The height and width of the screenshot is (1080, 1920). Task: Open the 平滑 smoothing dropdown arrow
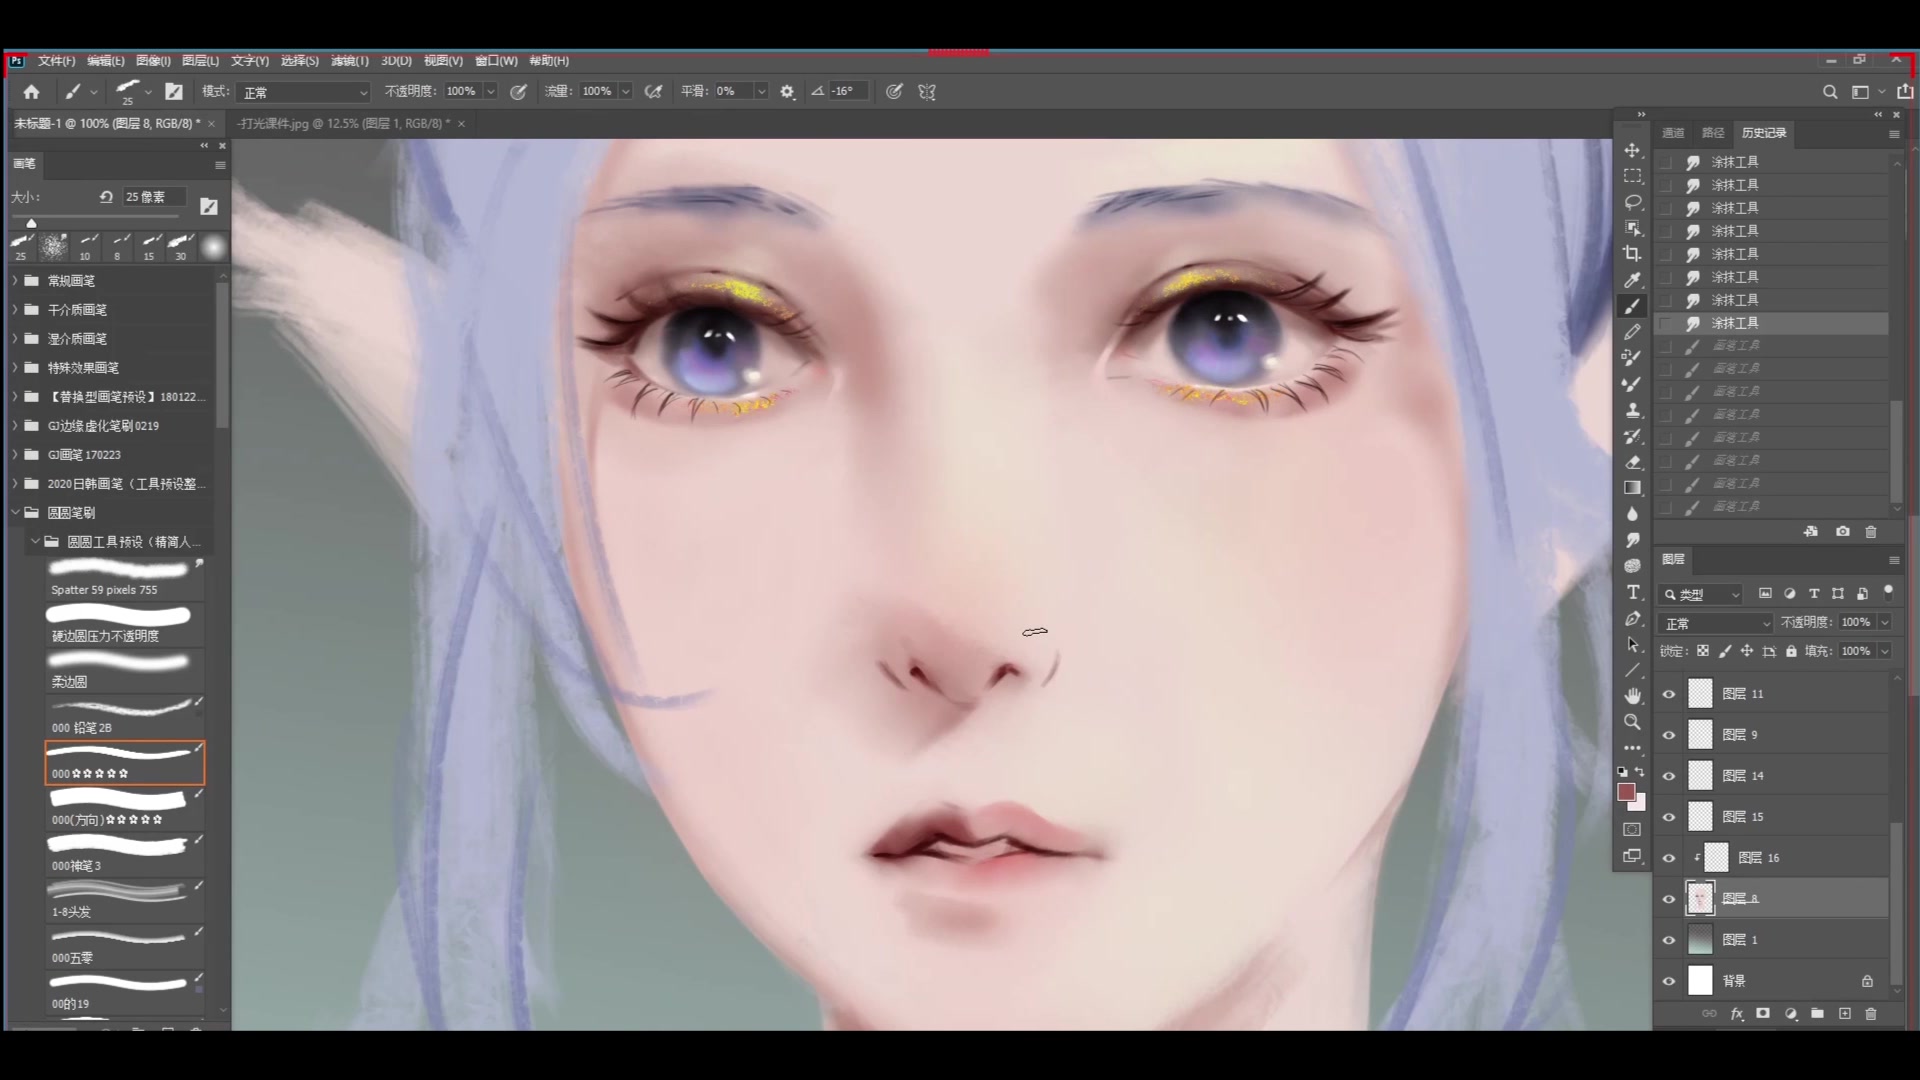point(760,92)
